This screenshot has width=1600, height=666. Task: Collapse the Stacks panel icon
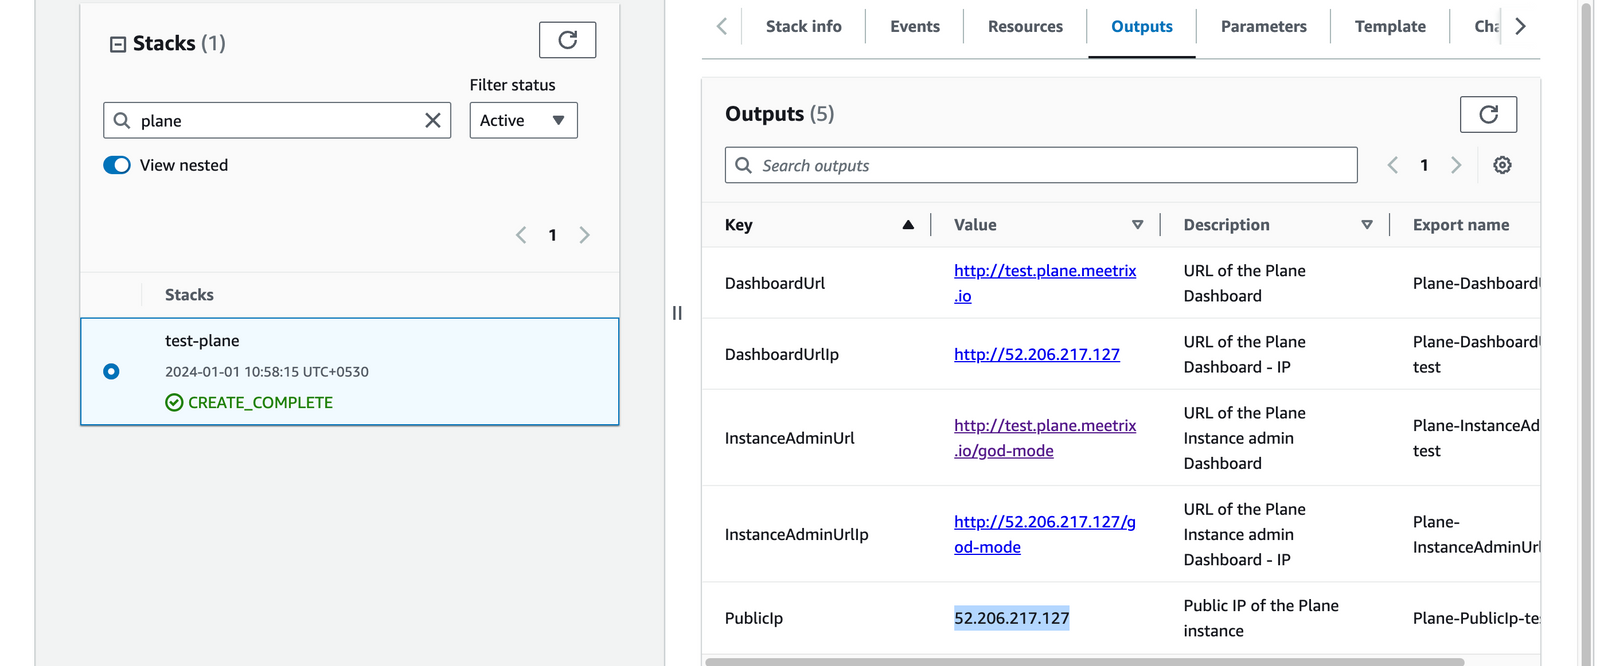pyautogui.click(x=118, y=44)
